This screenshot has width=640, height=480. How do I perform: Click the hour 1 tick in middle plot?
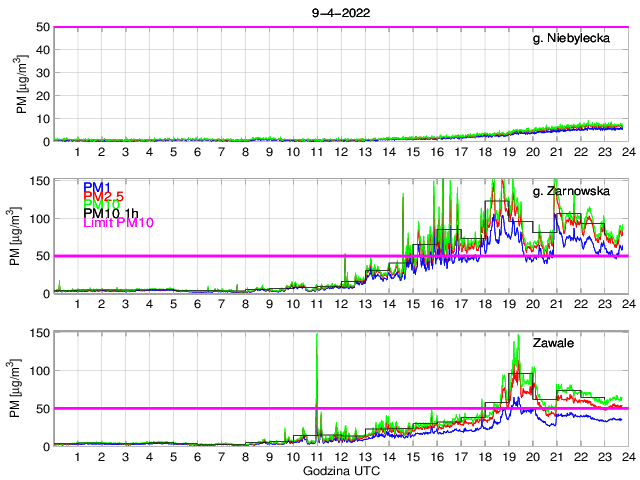click(x=78, y=304)
